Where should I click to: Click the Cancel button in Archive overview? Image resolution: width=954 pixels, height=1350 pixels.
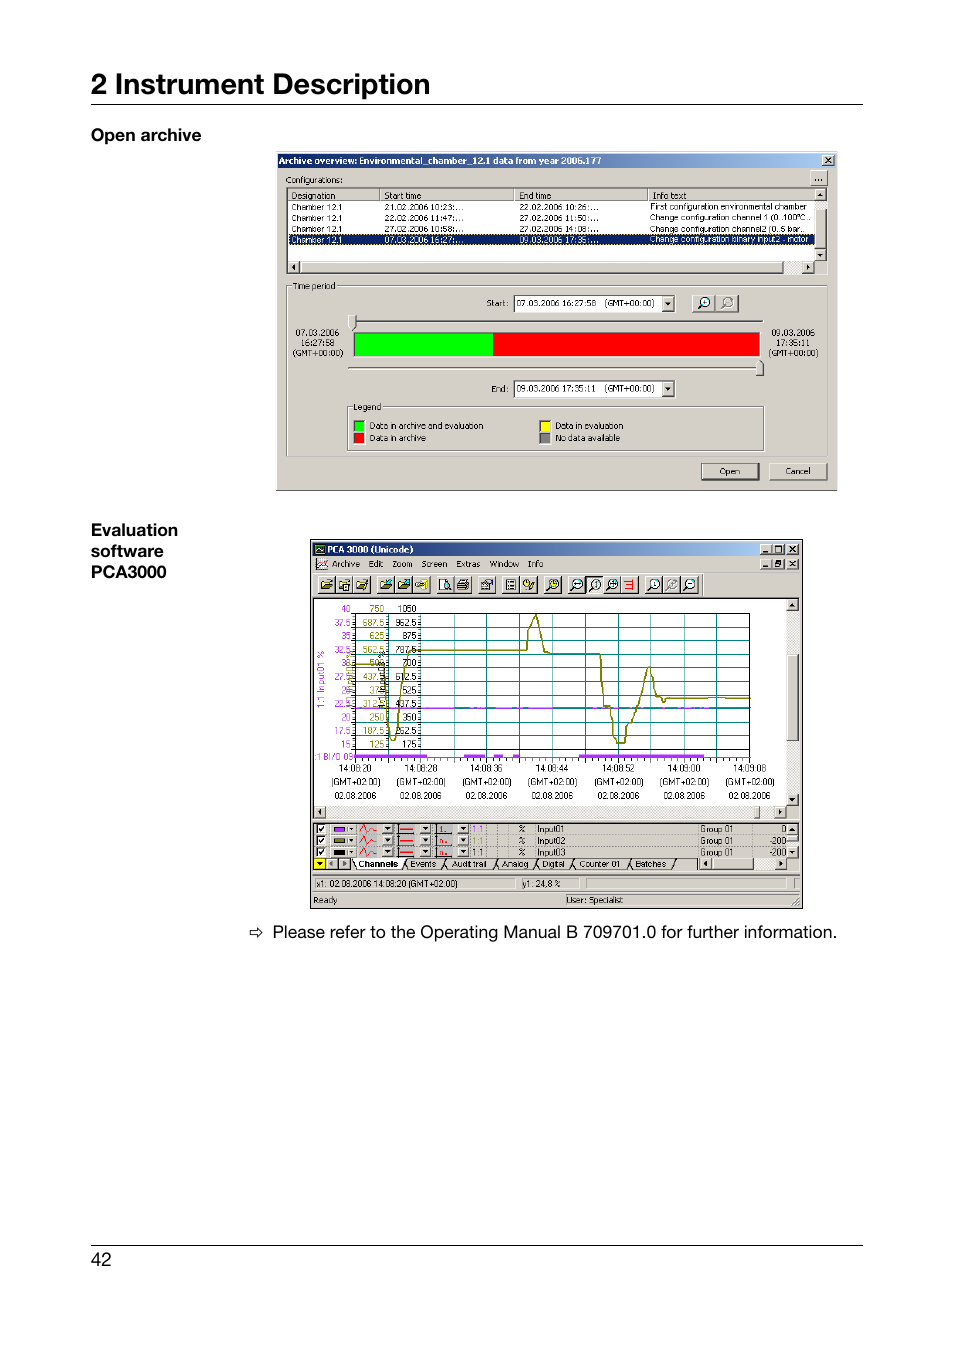[x=798, y=471]
